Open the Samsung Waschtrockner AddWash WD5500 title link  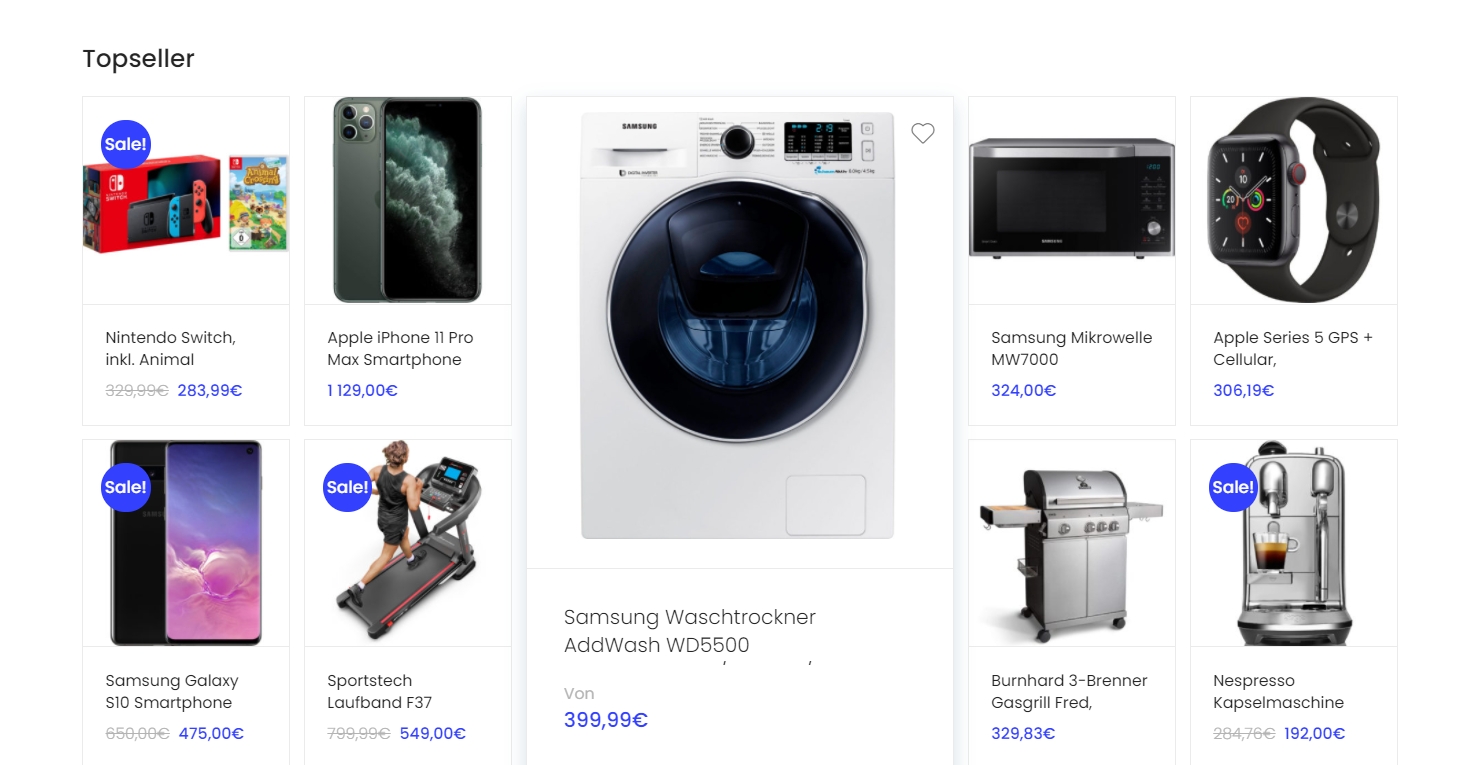pos(690,631)
